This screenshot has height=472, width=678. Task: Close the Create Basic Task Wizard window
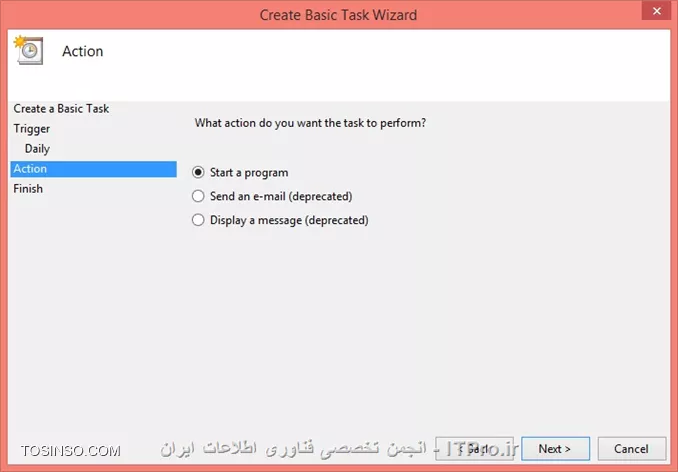click(656, 11)
